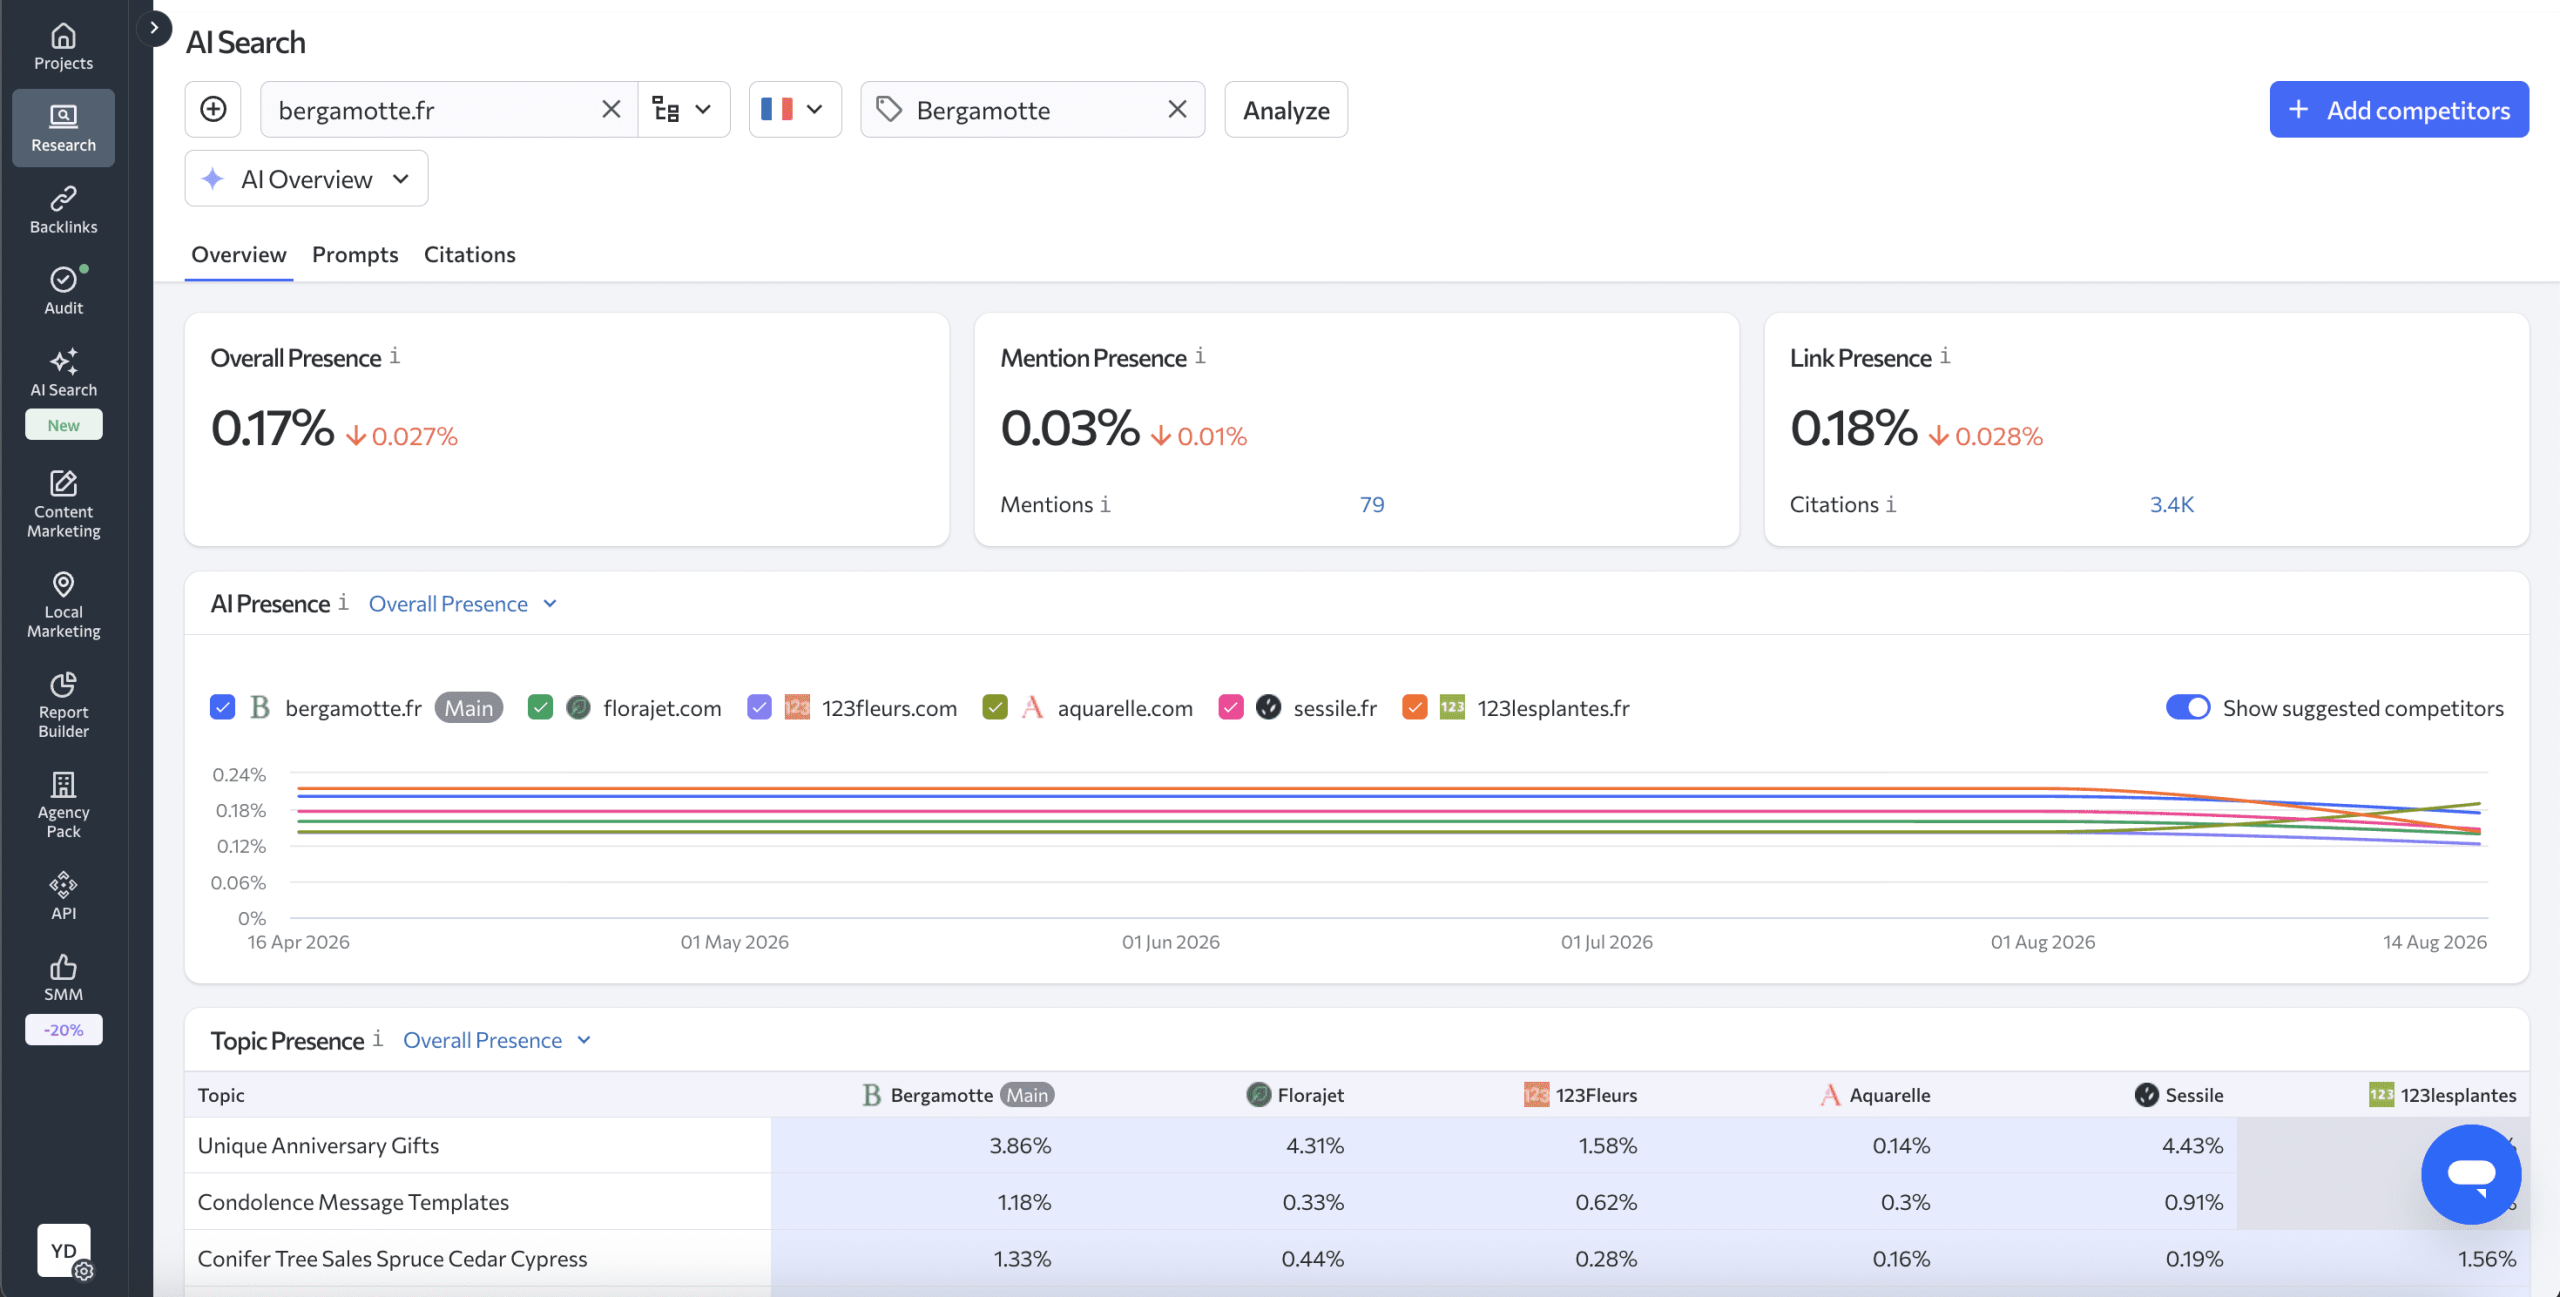Open the France country flag dropdown
The height and width of the screenshot is (1297, 2560).
coord(794,109)
